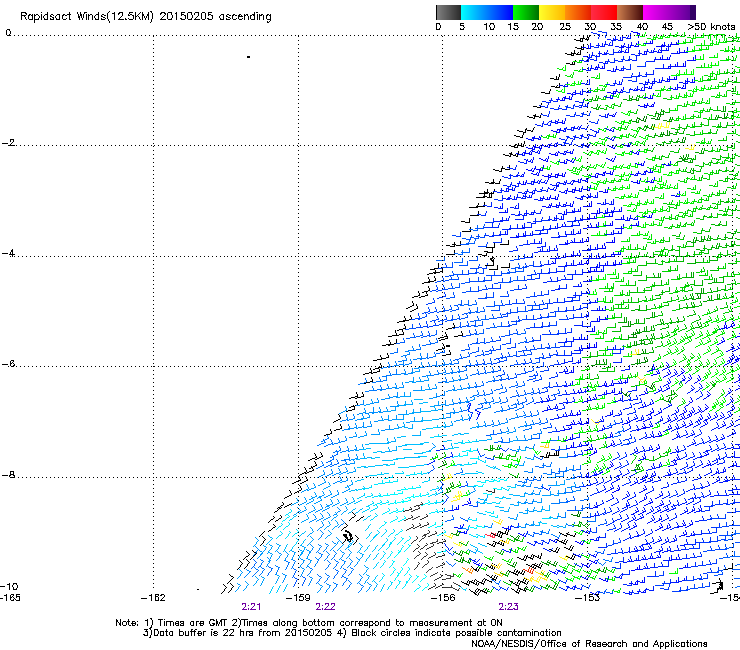The height and width of the screenshot is (650, 740).
Task: Click the 'Data buffer is 22 hrs' note line
Action: (x=352, y=633)
